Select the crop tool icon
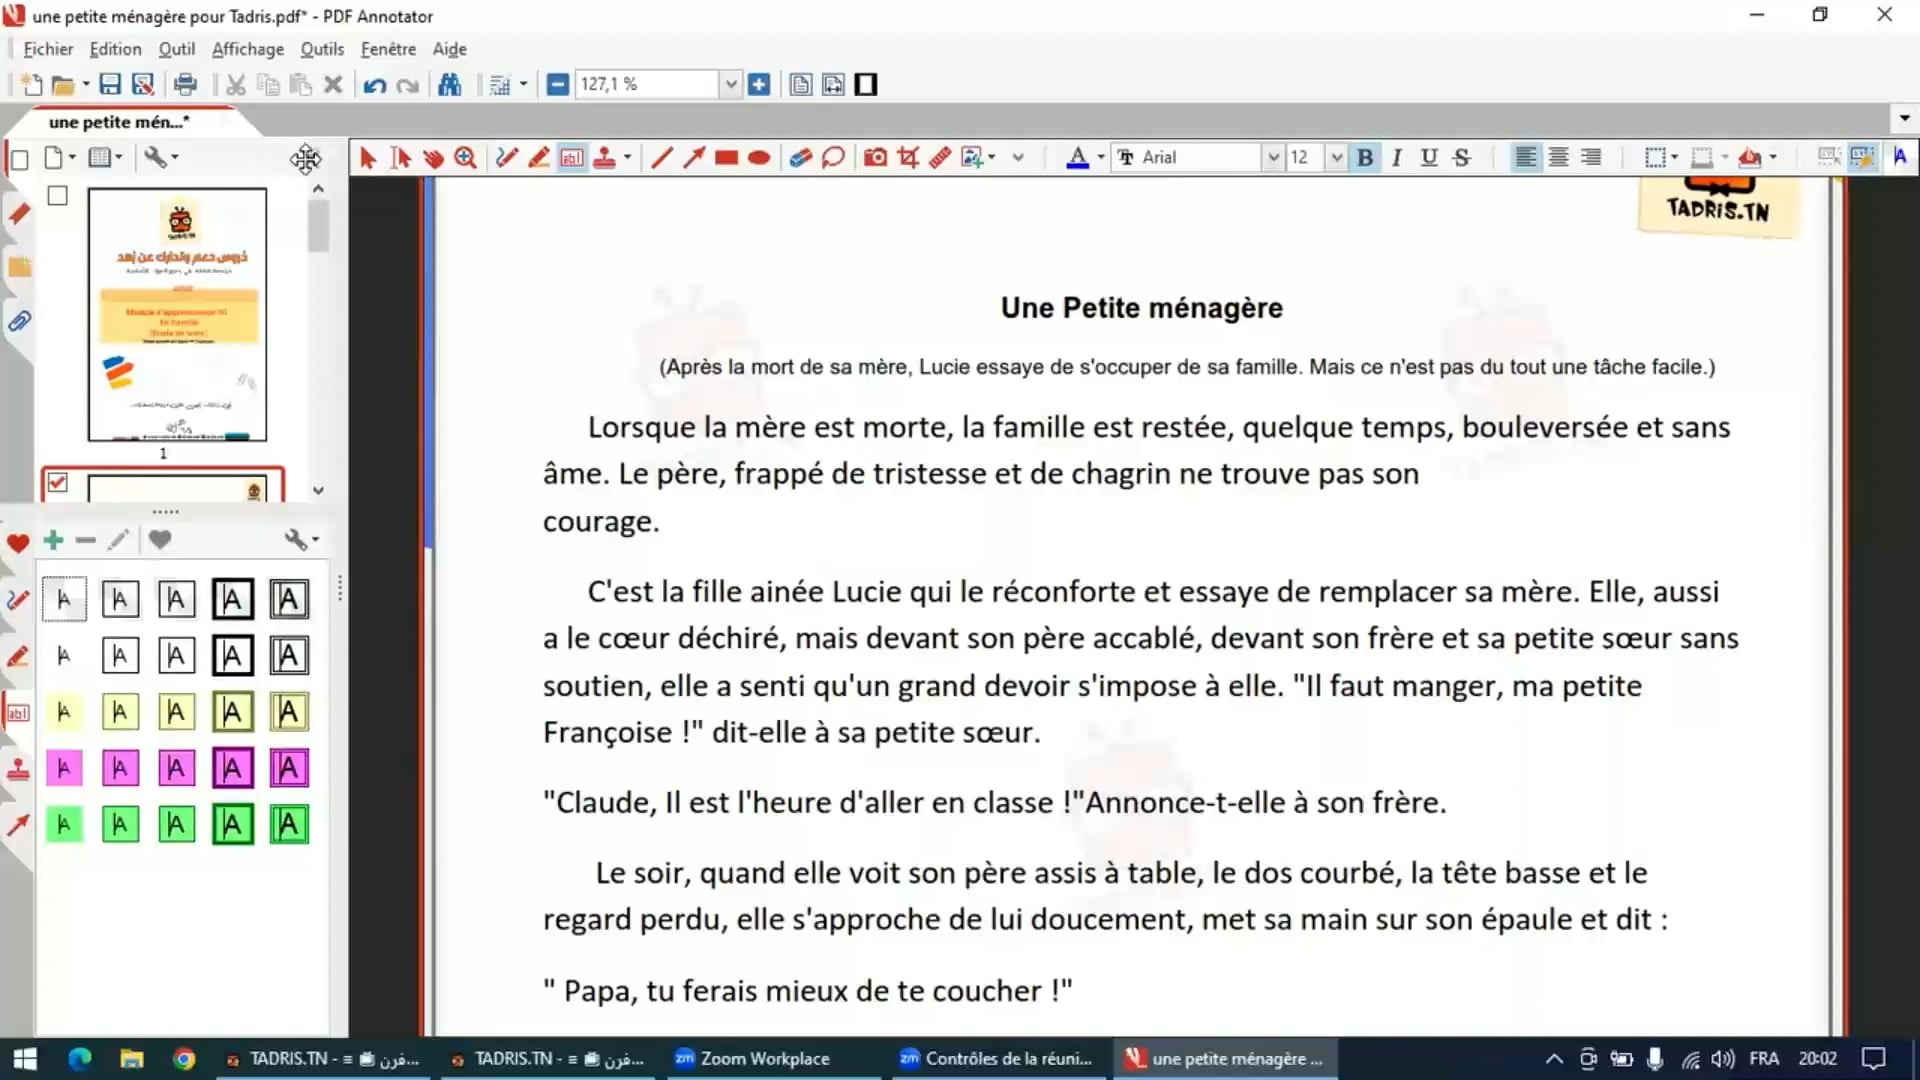Screen dimensions: 1920x1080 [908, 158]
